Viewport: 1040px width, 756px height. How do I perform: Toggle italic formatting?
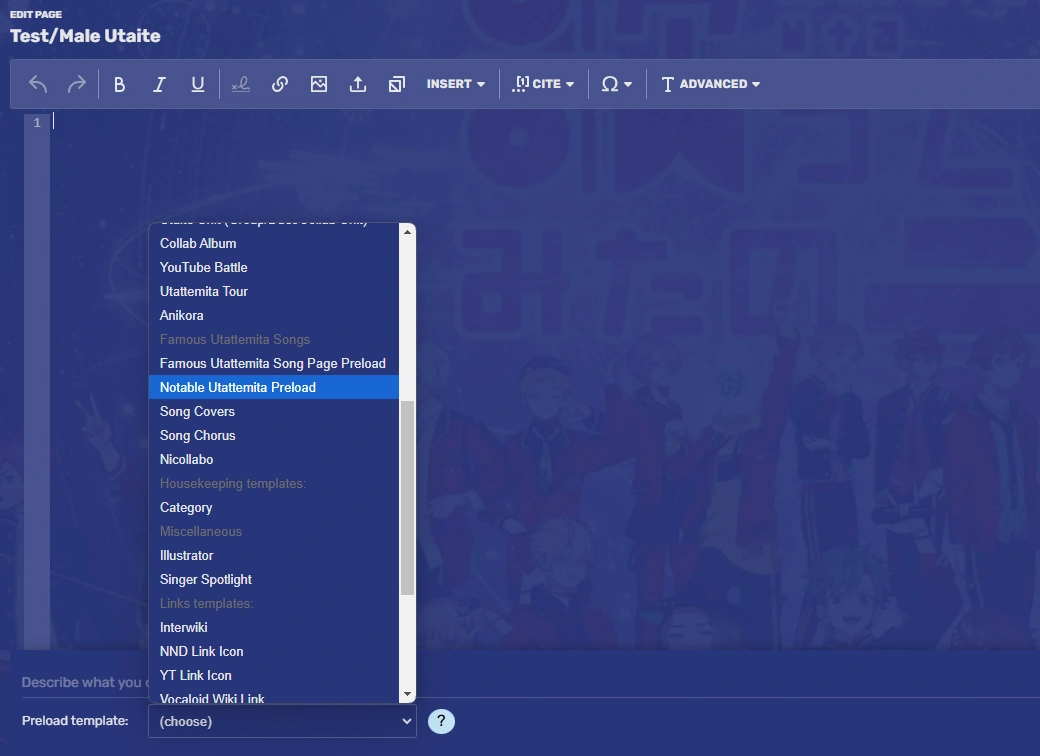[x=159, y=84]
